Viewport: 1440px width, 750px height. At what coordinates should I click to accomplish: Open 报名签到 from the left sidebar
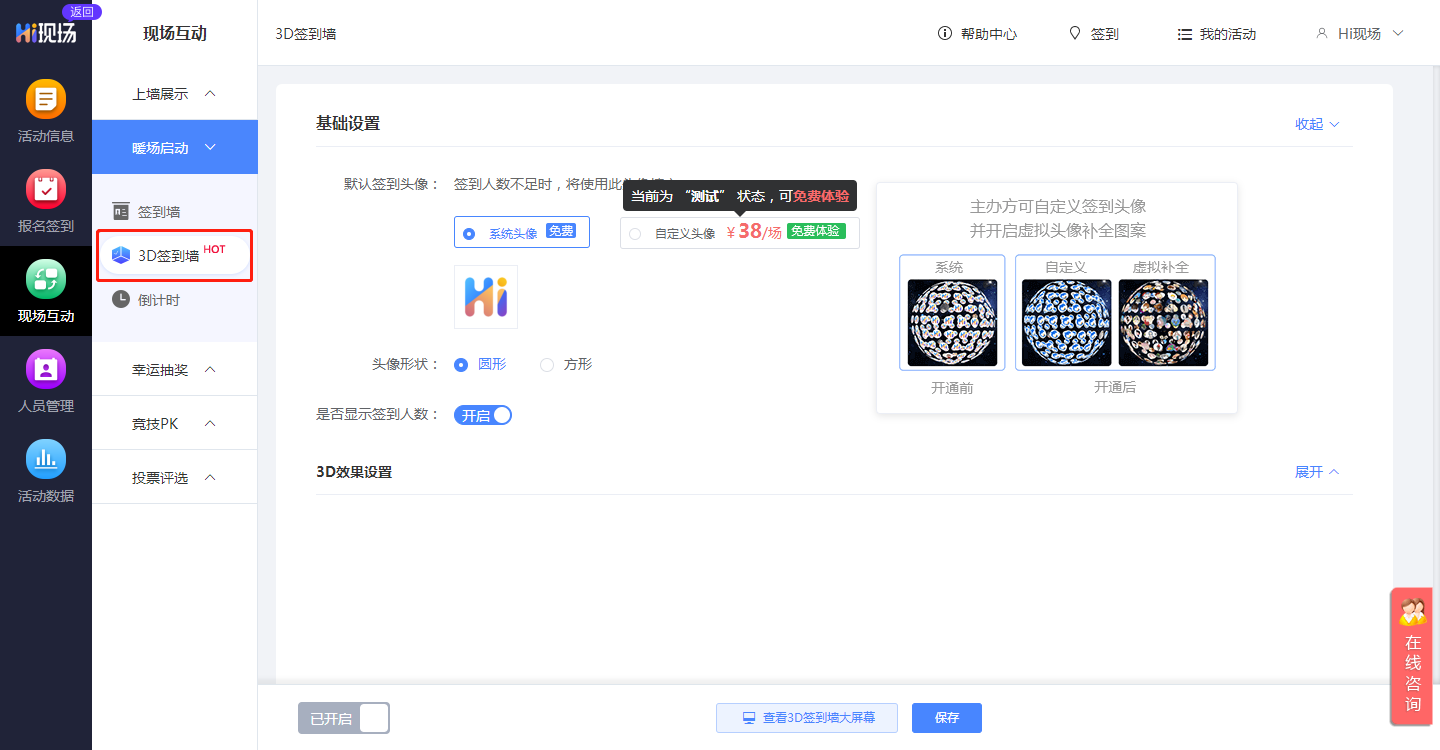click(45, 199)
